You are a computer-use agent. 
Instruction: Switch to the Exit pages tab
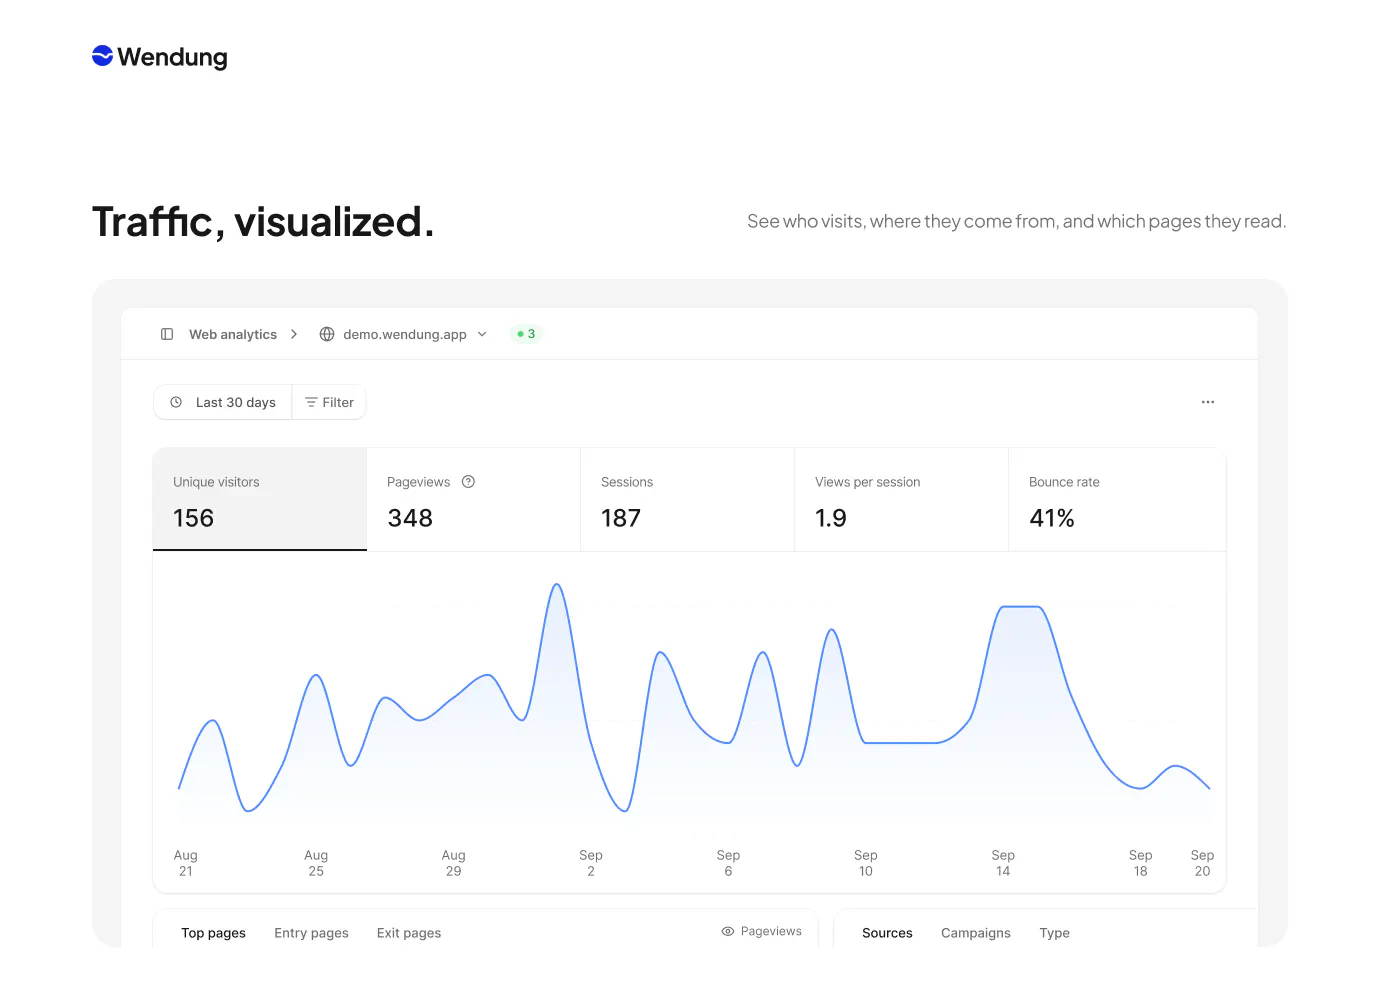[x=409, y=933]
